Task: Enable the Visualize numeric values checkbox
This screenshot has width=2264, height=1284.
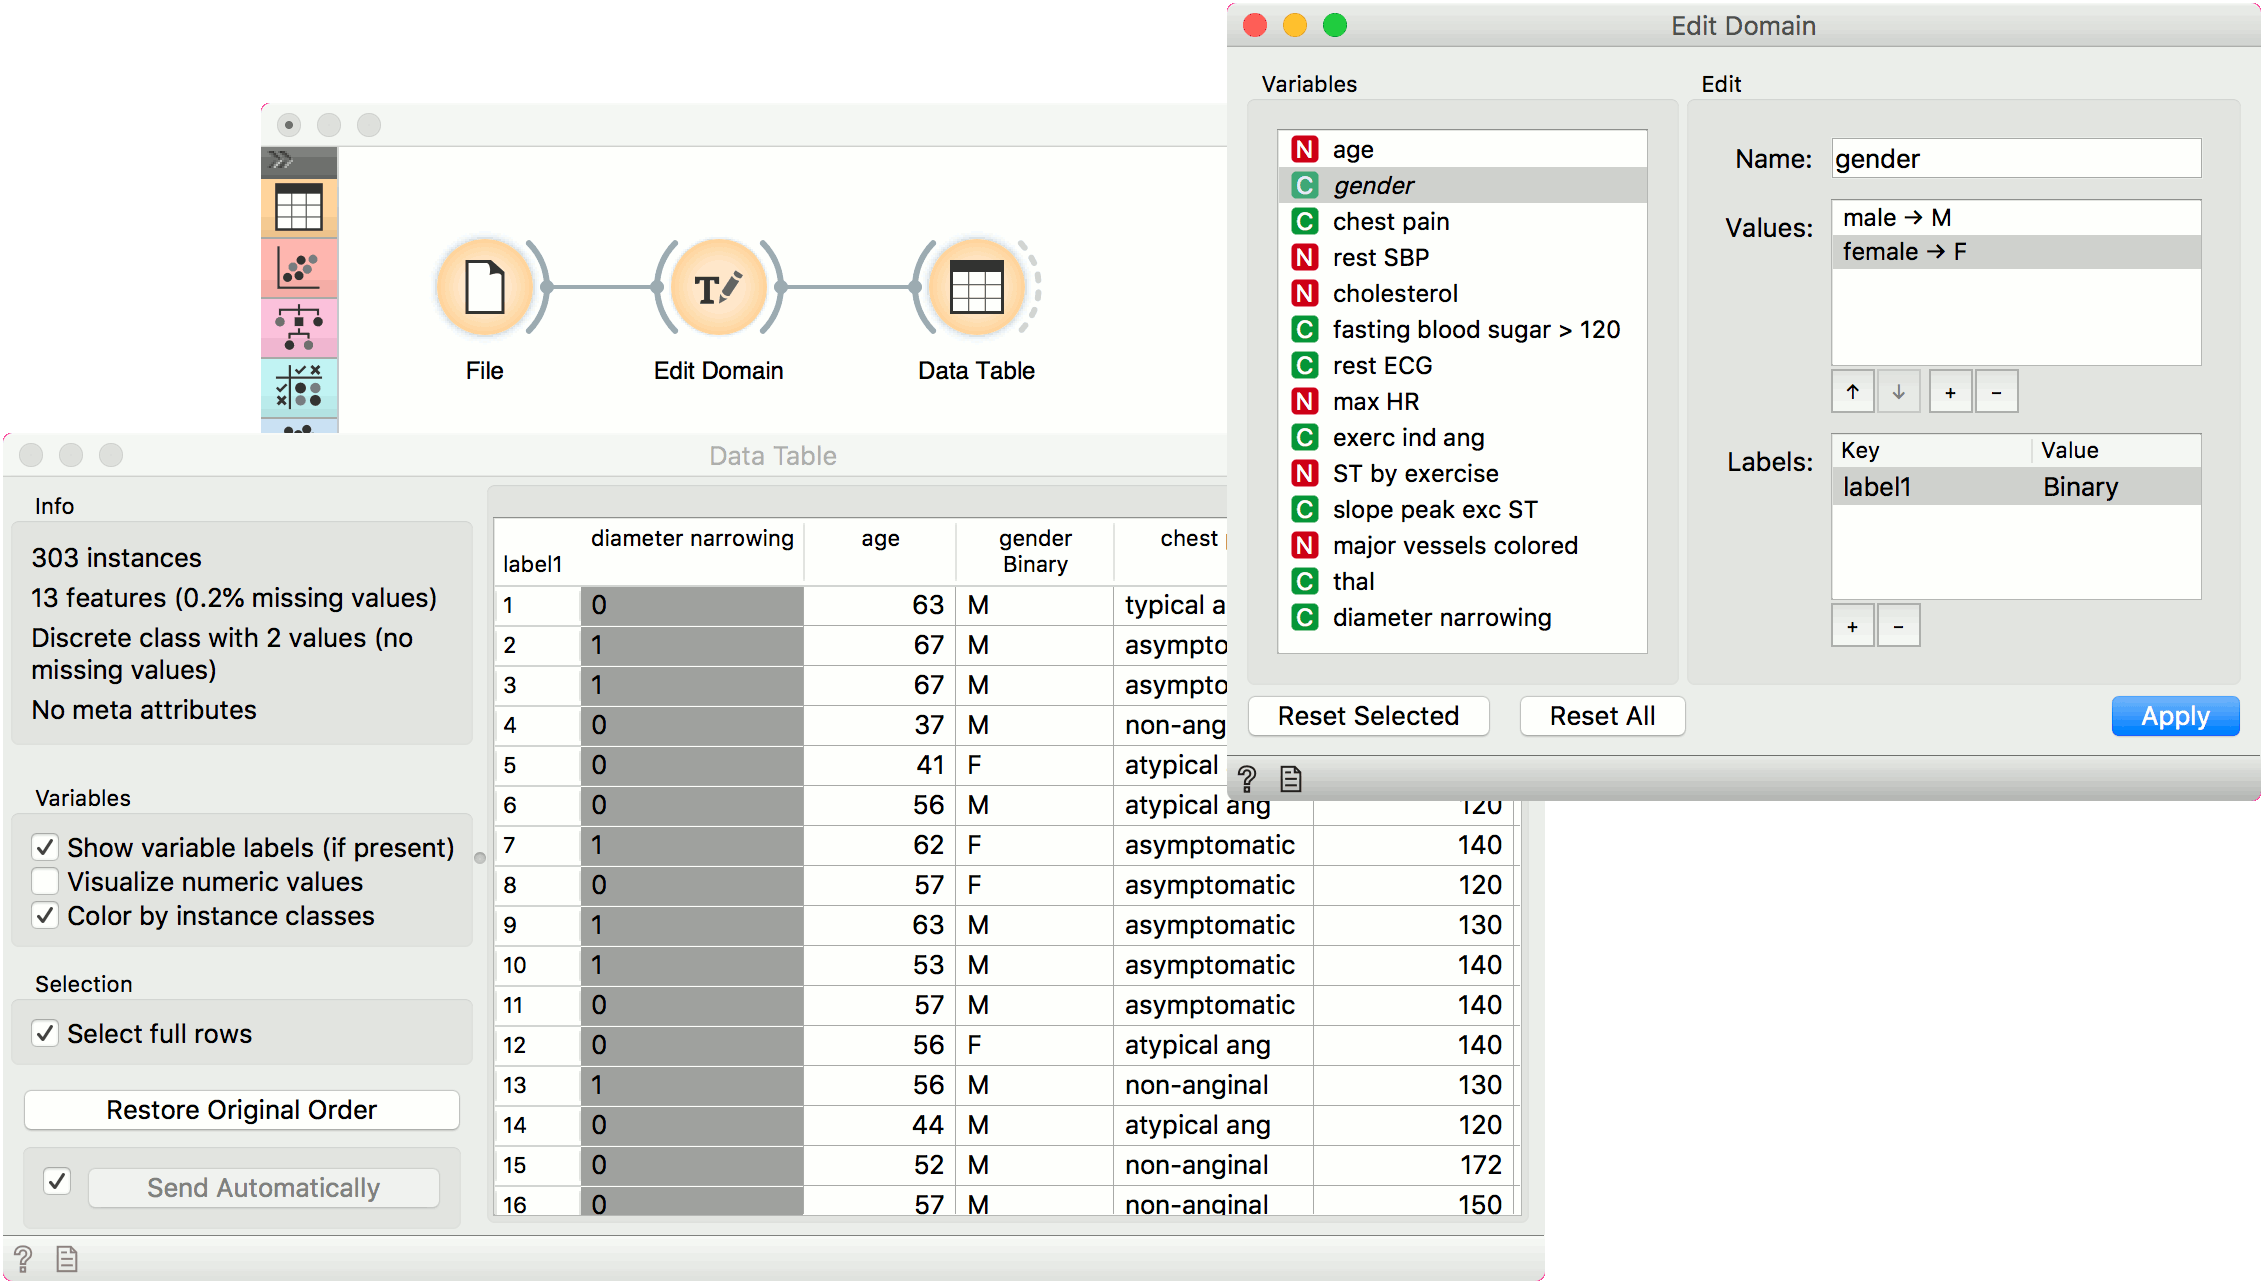Action: point(45,881)
